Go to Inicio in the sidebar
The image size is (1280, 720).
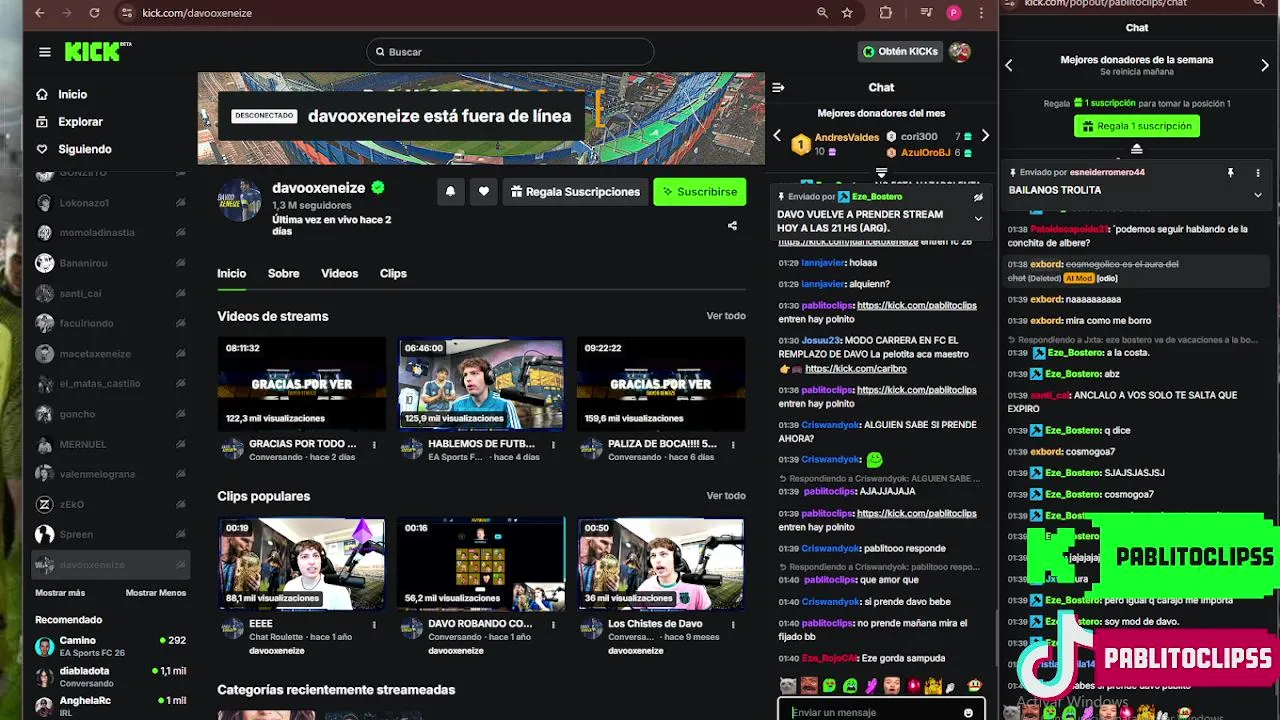pyautogui.click(x=72, y=94)
